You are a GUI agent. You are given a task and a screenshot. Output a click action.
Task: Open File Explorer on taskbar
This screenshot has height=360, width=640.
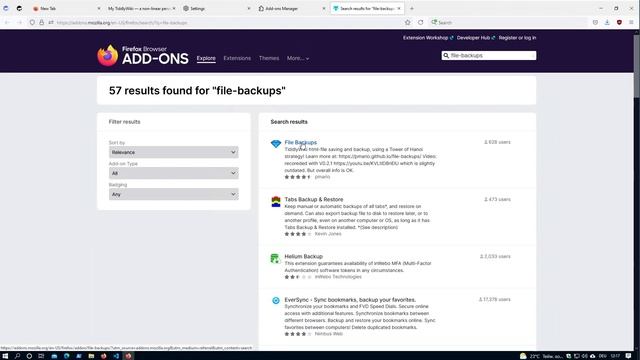point(91,356)
